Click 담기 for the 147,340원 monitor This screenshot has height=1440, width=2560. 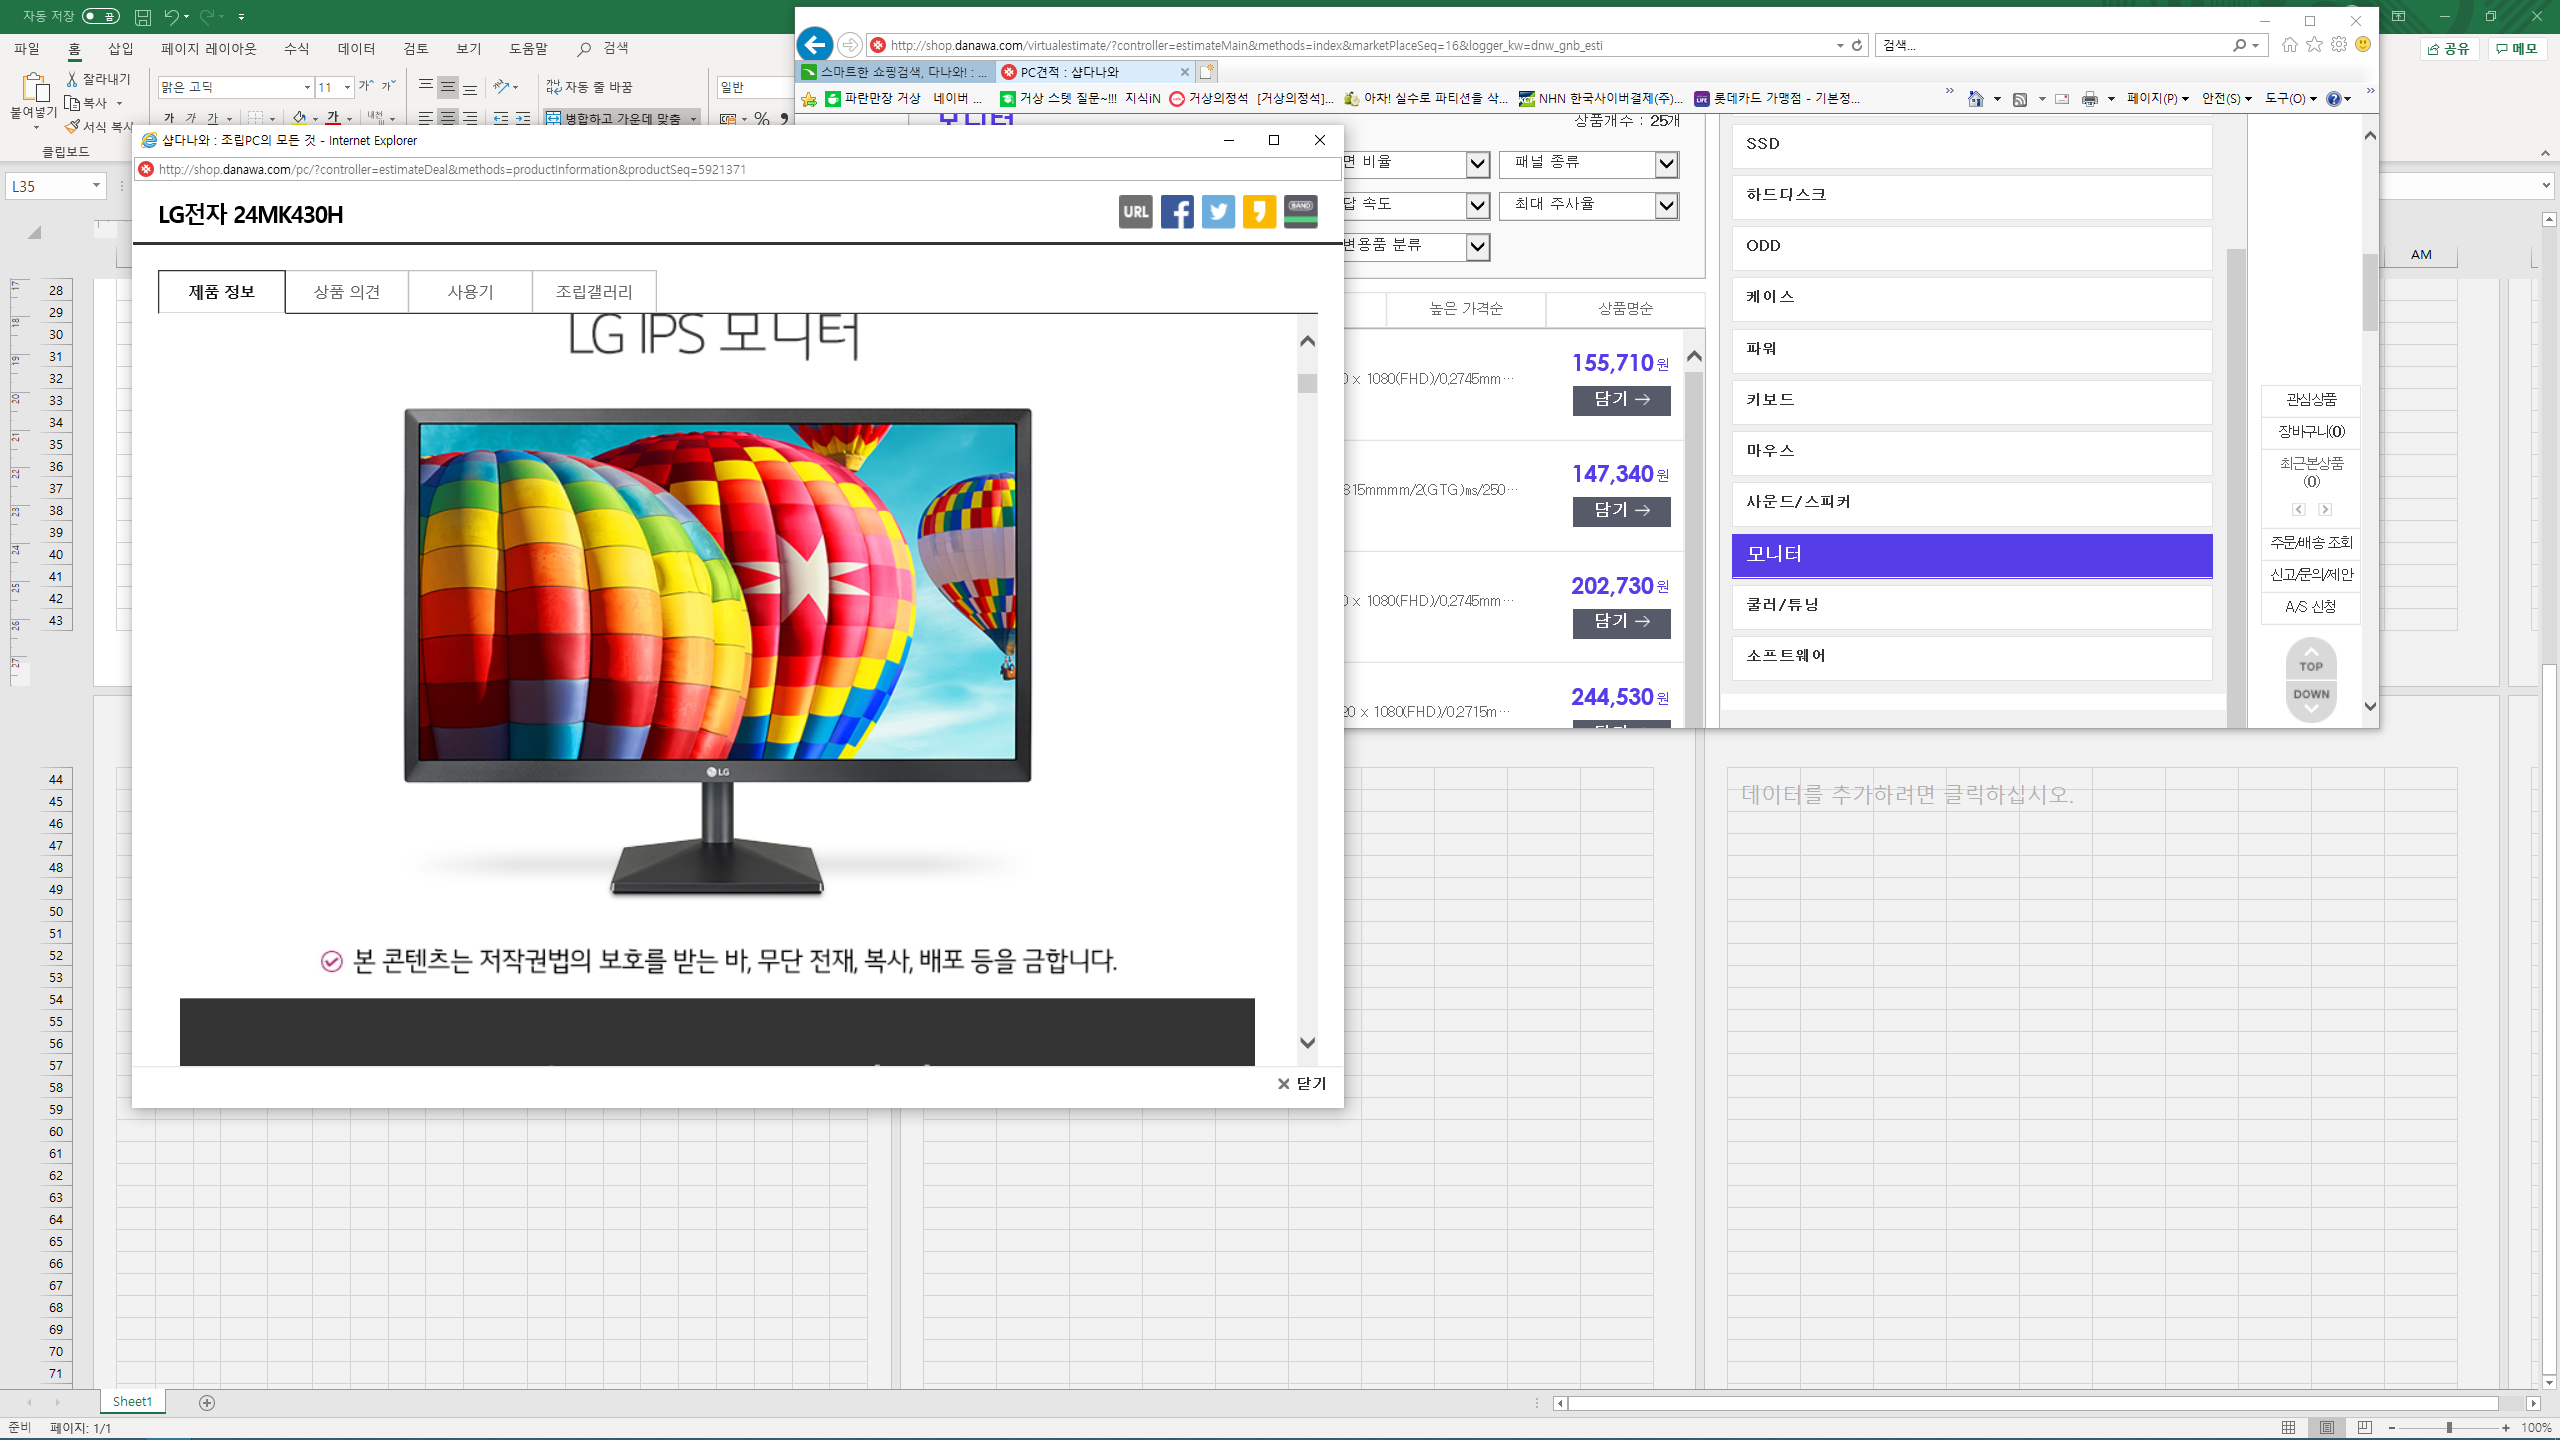pos(1621,511)
